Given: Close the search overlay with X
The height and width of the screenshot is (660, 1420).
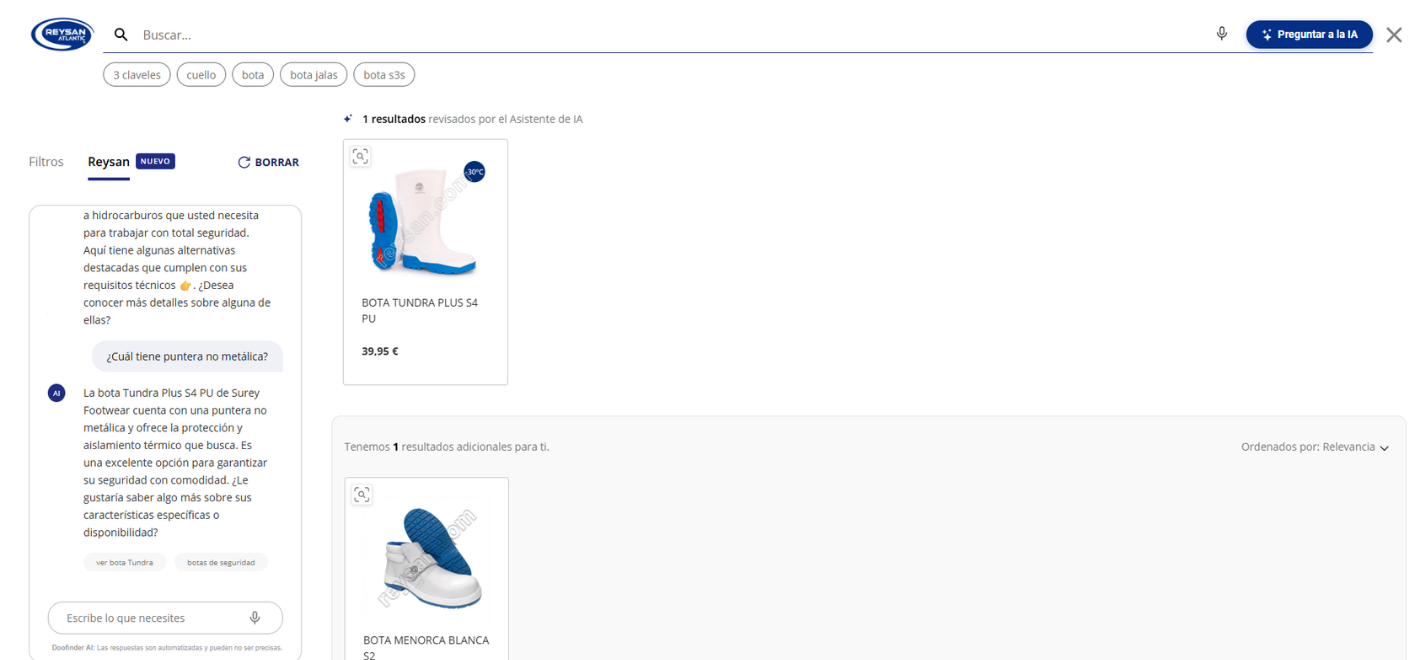Looking at the screenshot, I should 1394,35.
